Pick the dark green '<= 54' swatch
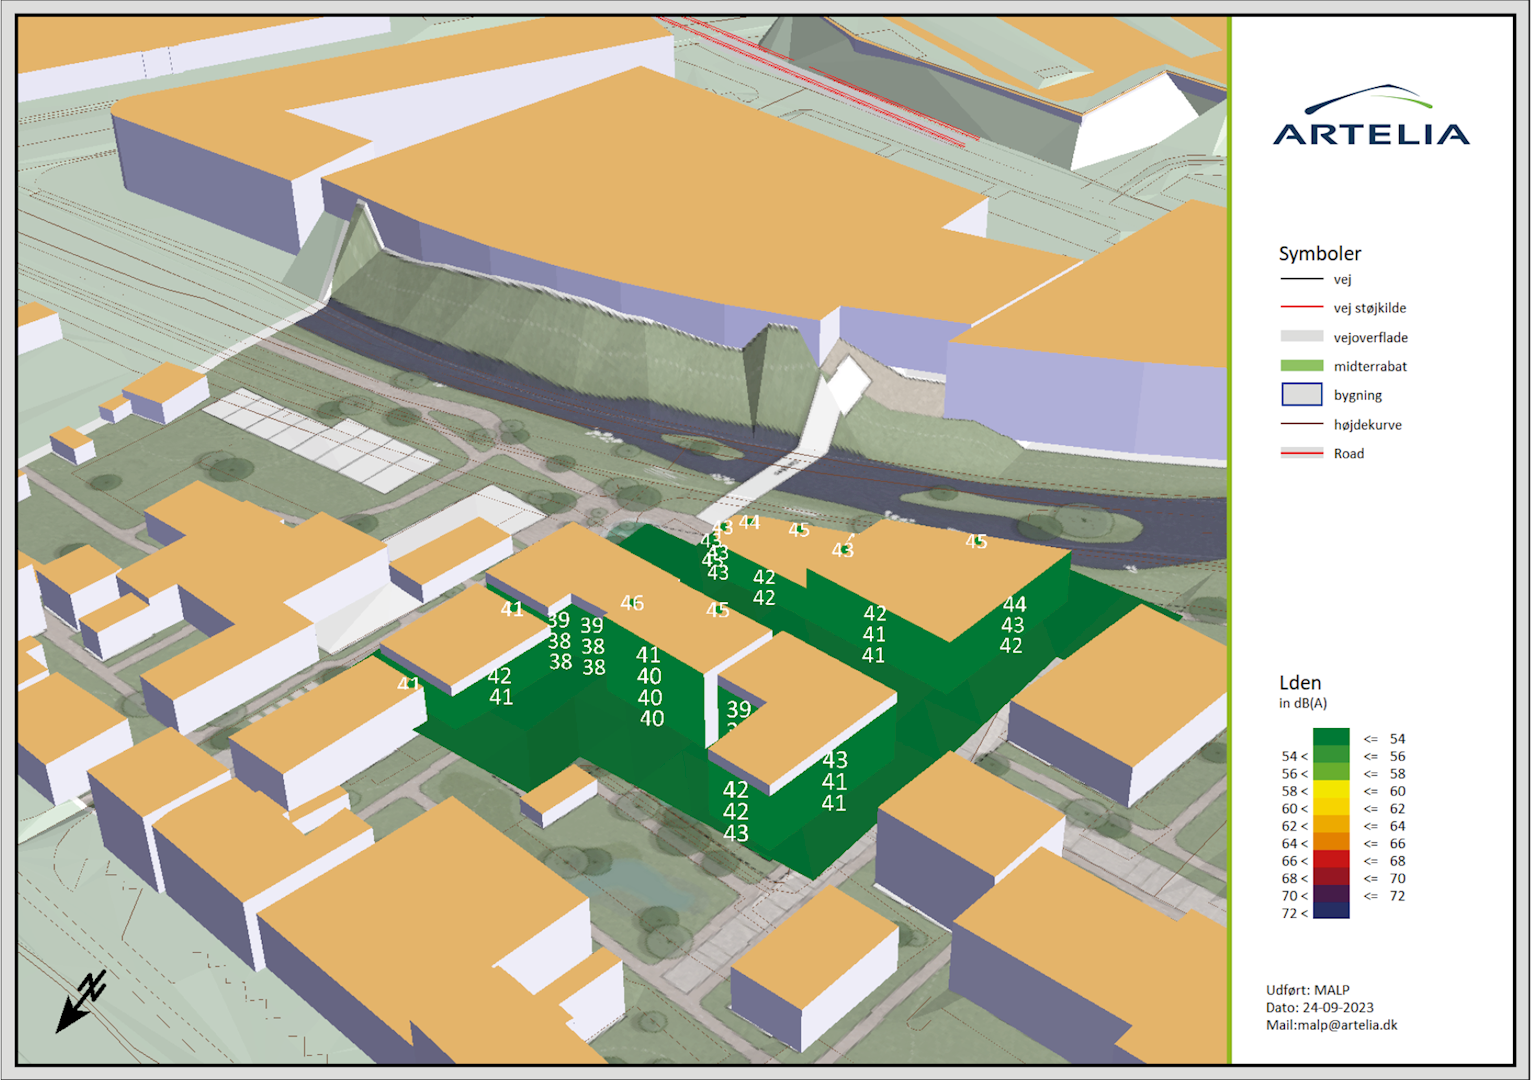Image resolution: width=1533 pixels, height=1080 pixels. pyautogui.click(x=1330, y=738)
